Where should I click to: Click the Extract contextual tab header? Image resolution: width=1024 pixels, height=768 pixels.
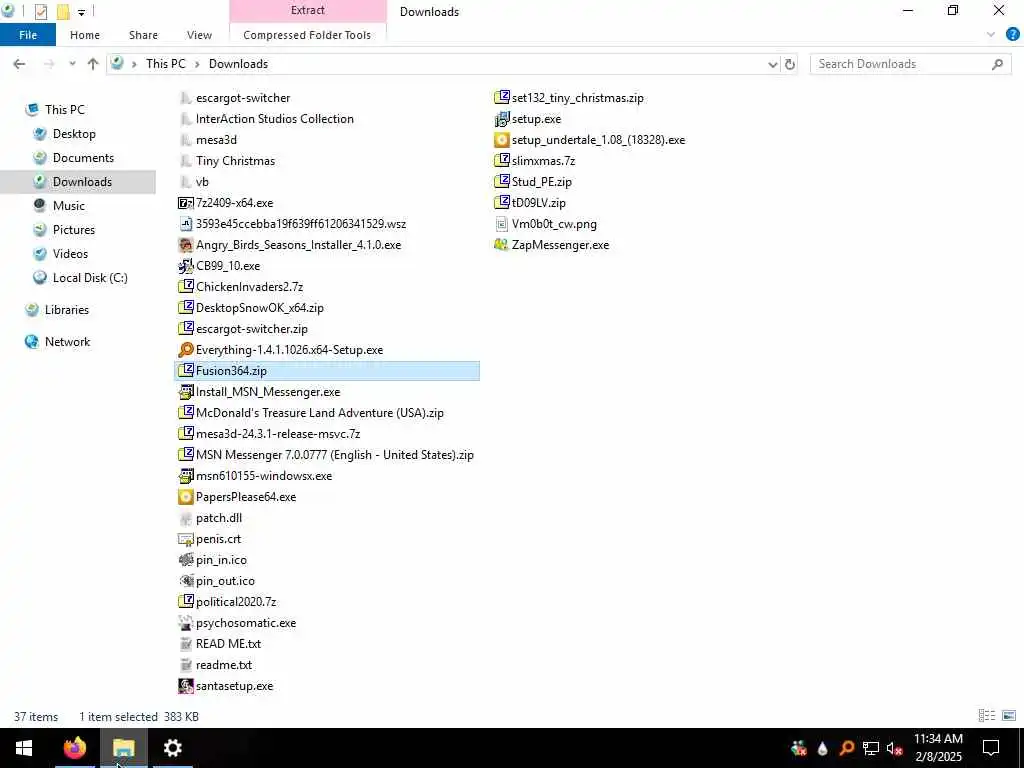(x=308, y=10)
